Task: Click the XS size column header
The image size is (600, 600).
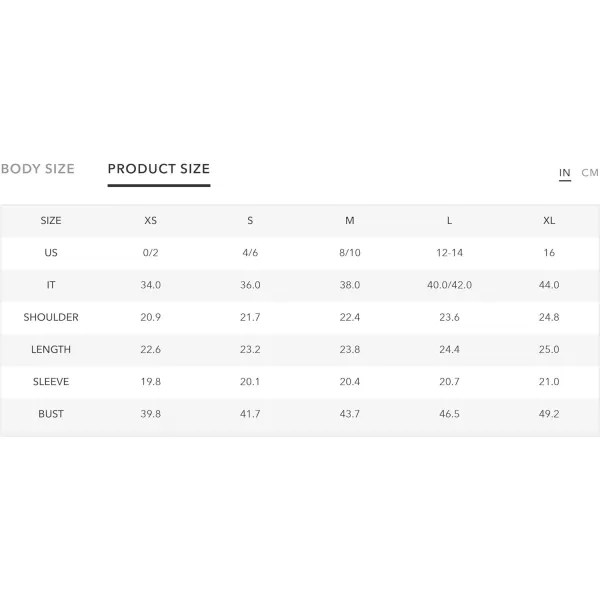Action: tap(150, 220)
